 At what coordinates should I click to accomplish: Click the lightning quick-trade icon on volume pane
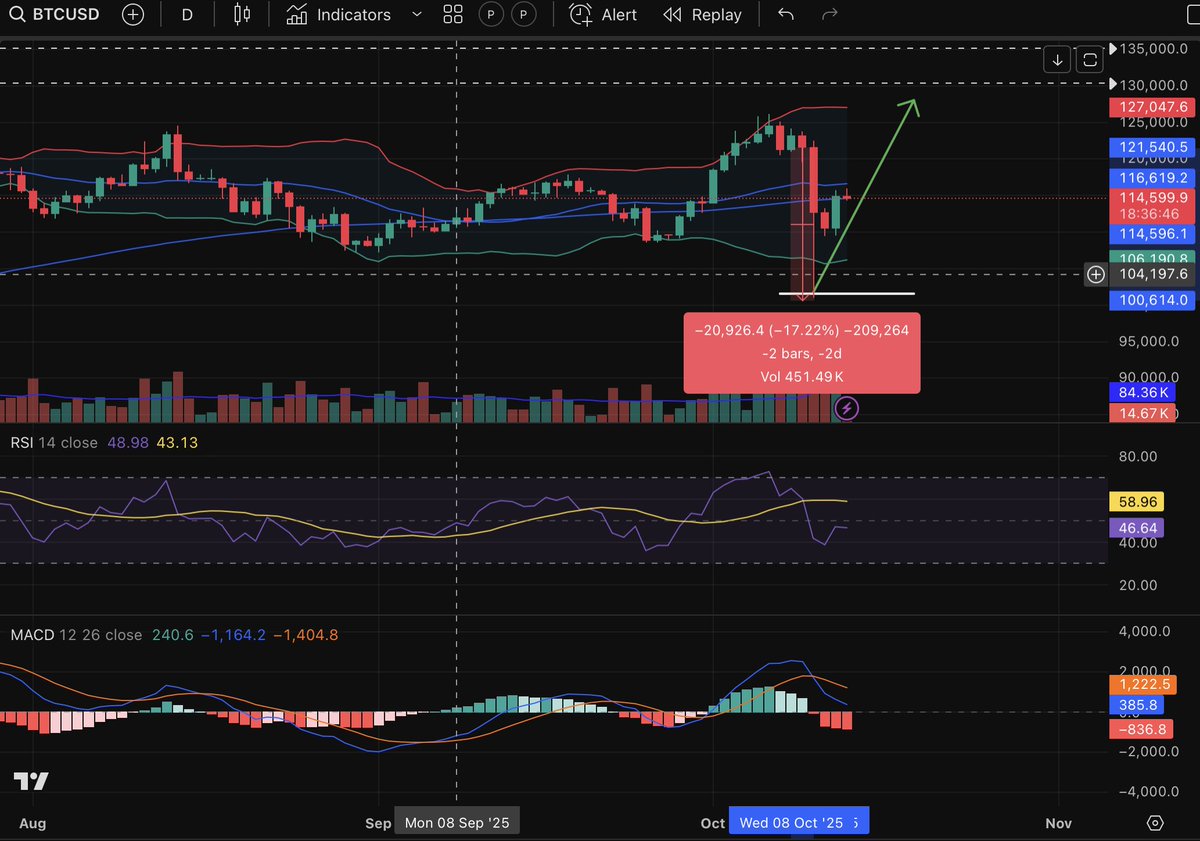(x=845, y=408)
